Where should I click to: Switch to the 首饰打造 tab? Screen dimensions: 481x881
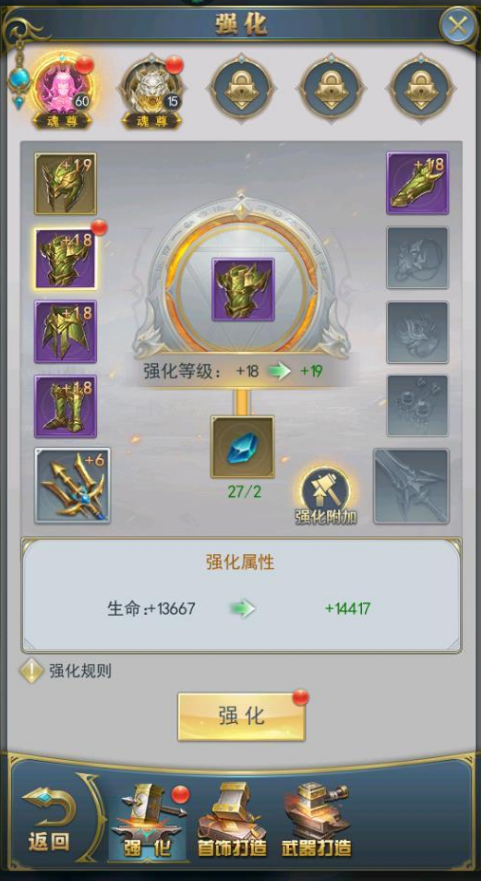click(x=232, y=820)
